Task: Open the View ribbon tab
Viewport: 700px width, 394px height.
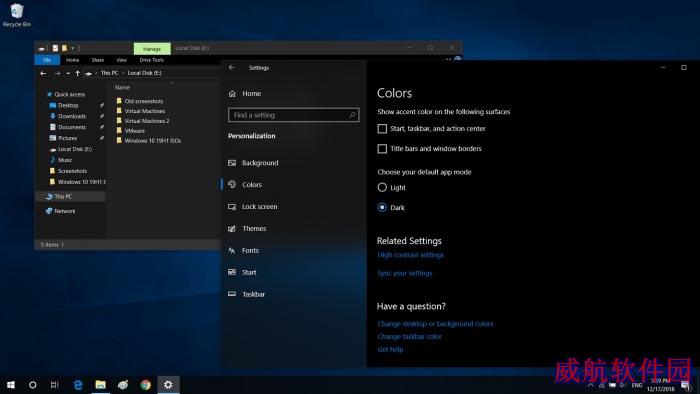Action: (121, 60)
